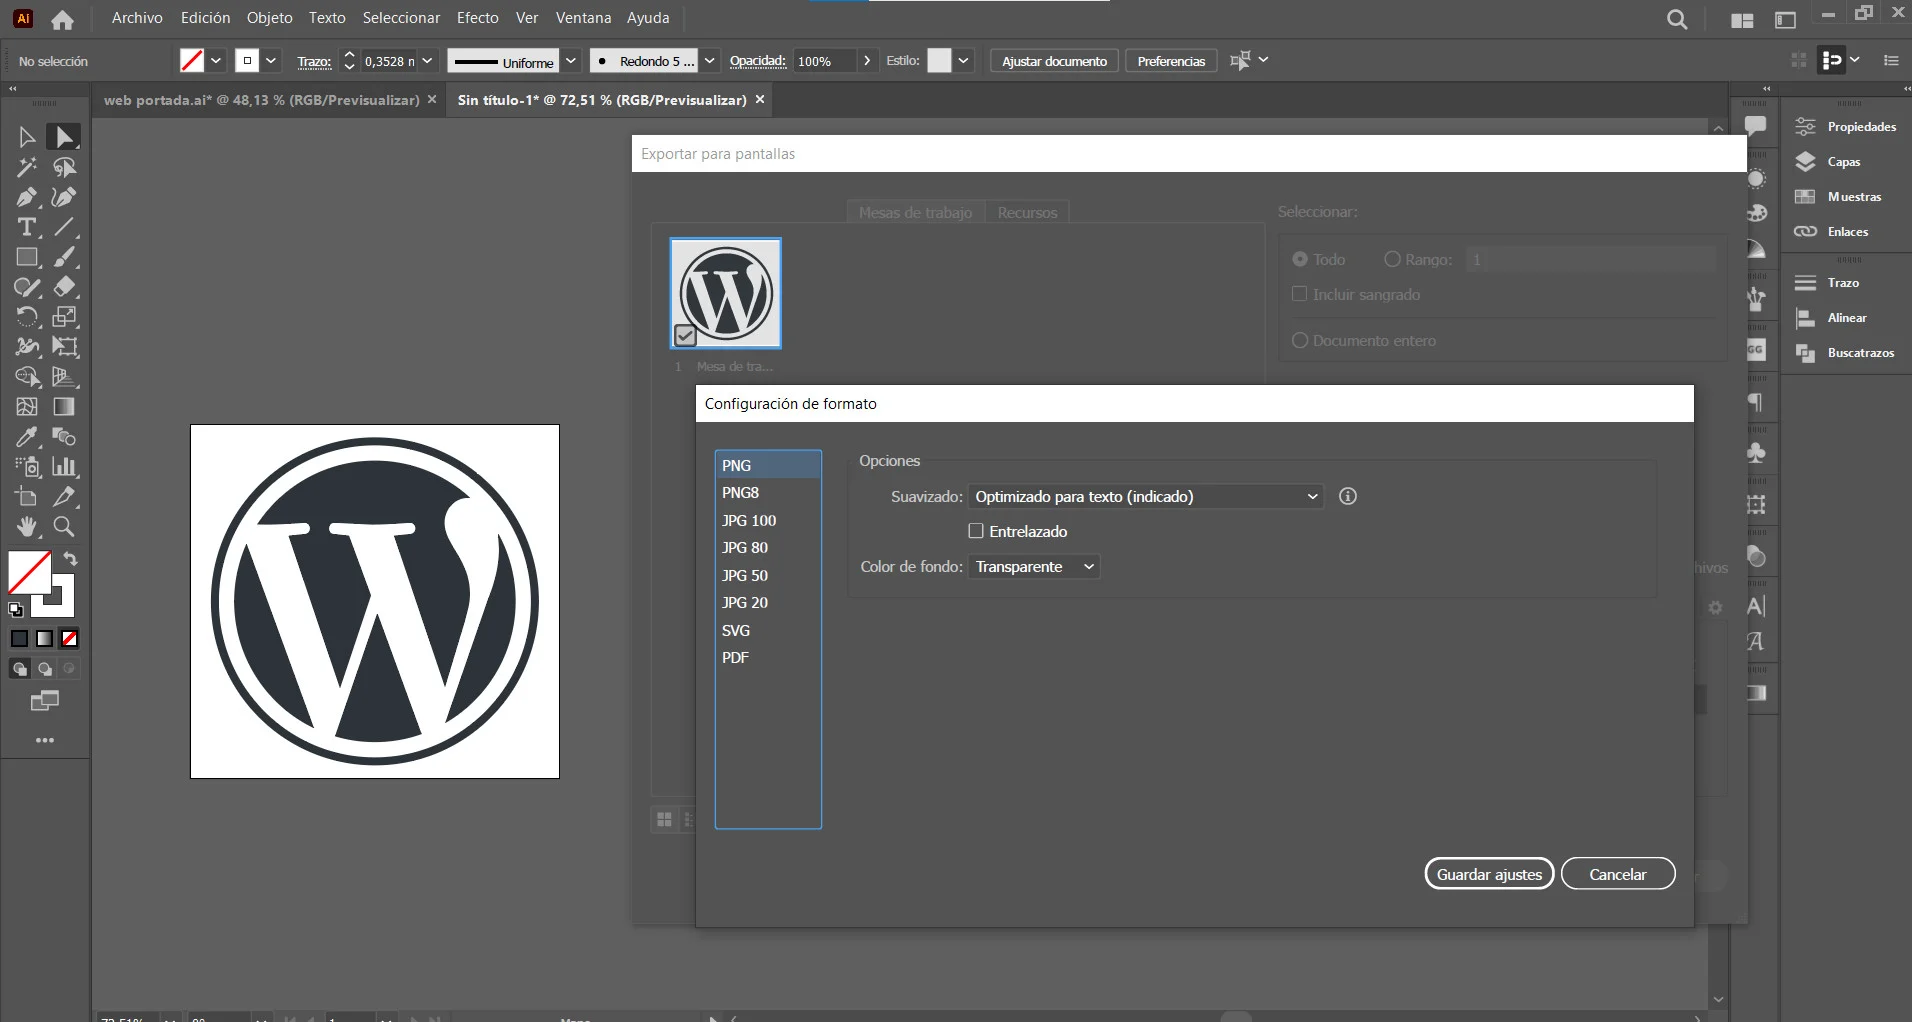Viewport: 1912px width, 1022px height.
Task: Toggle the Incluir sangrado checkbox
Action: [x=1300, y=294]
